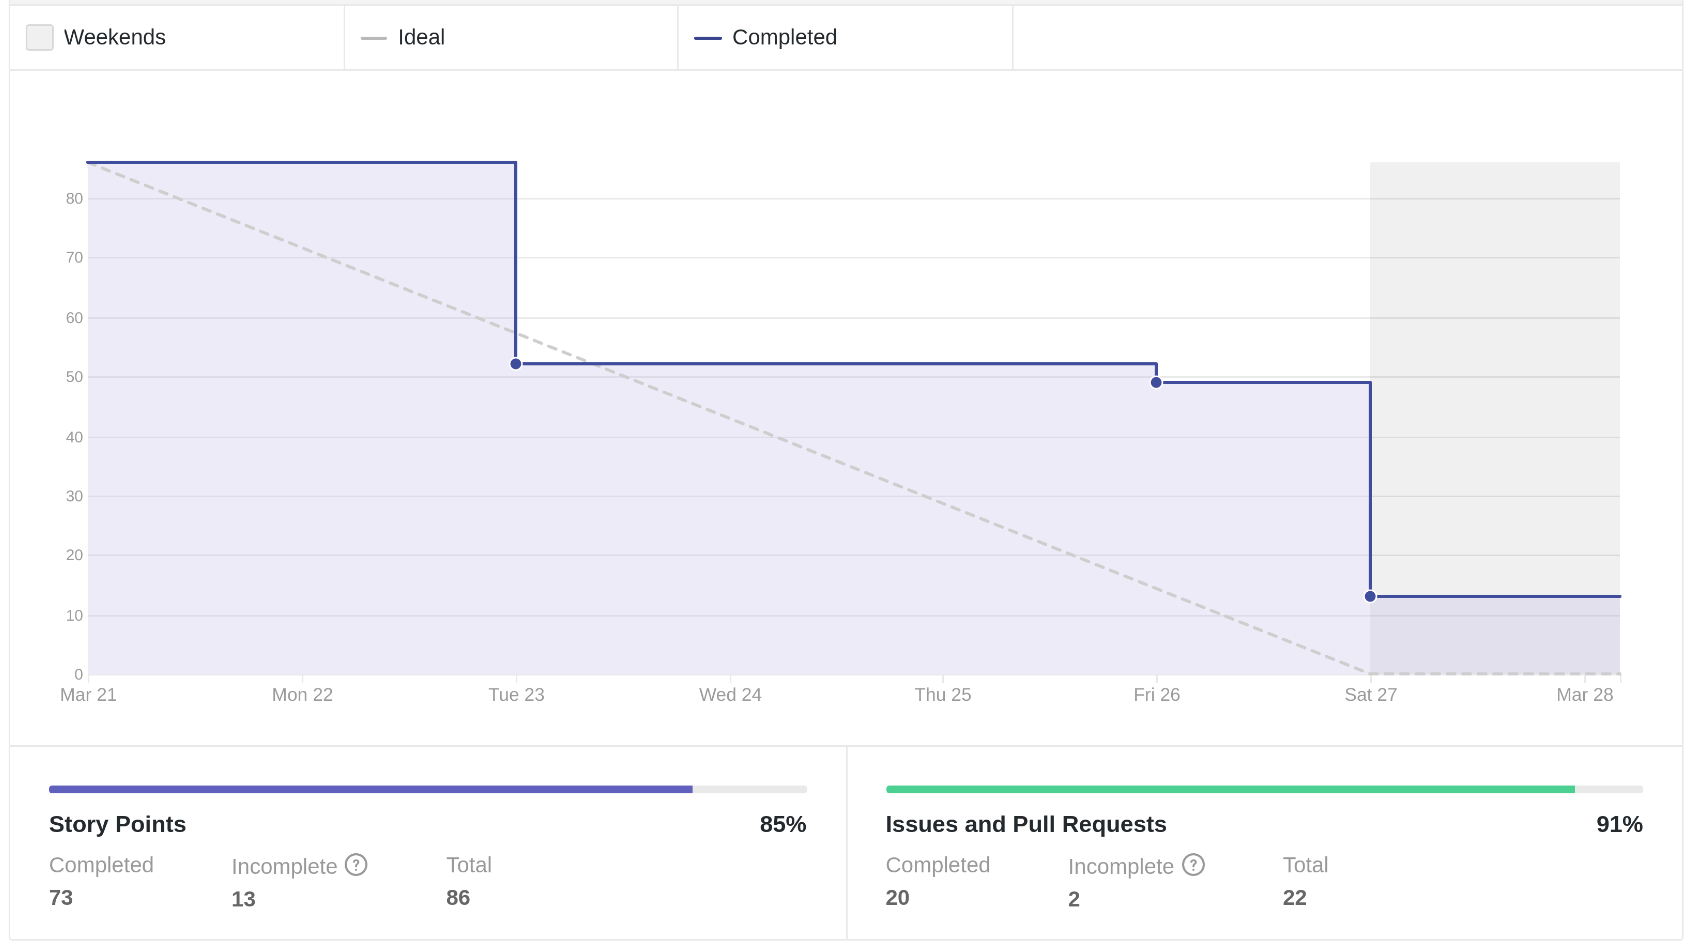This screenshot has width=1688, height=944.
Task: Click the 10 y-axis label
Action: (74, 616)
